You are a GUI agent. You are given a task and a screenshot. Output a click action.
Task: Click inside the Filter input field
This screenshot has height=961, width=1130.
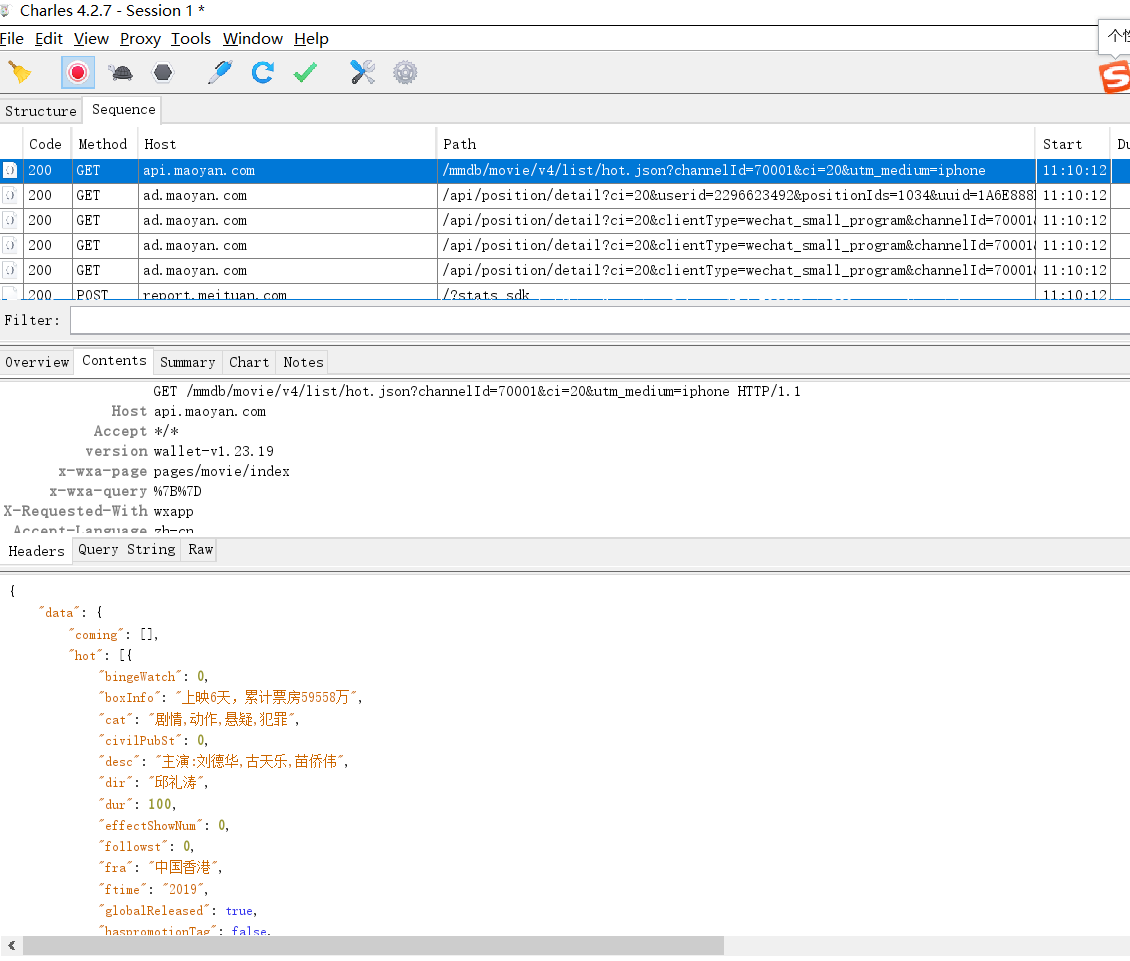[600, 320]
